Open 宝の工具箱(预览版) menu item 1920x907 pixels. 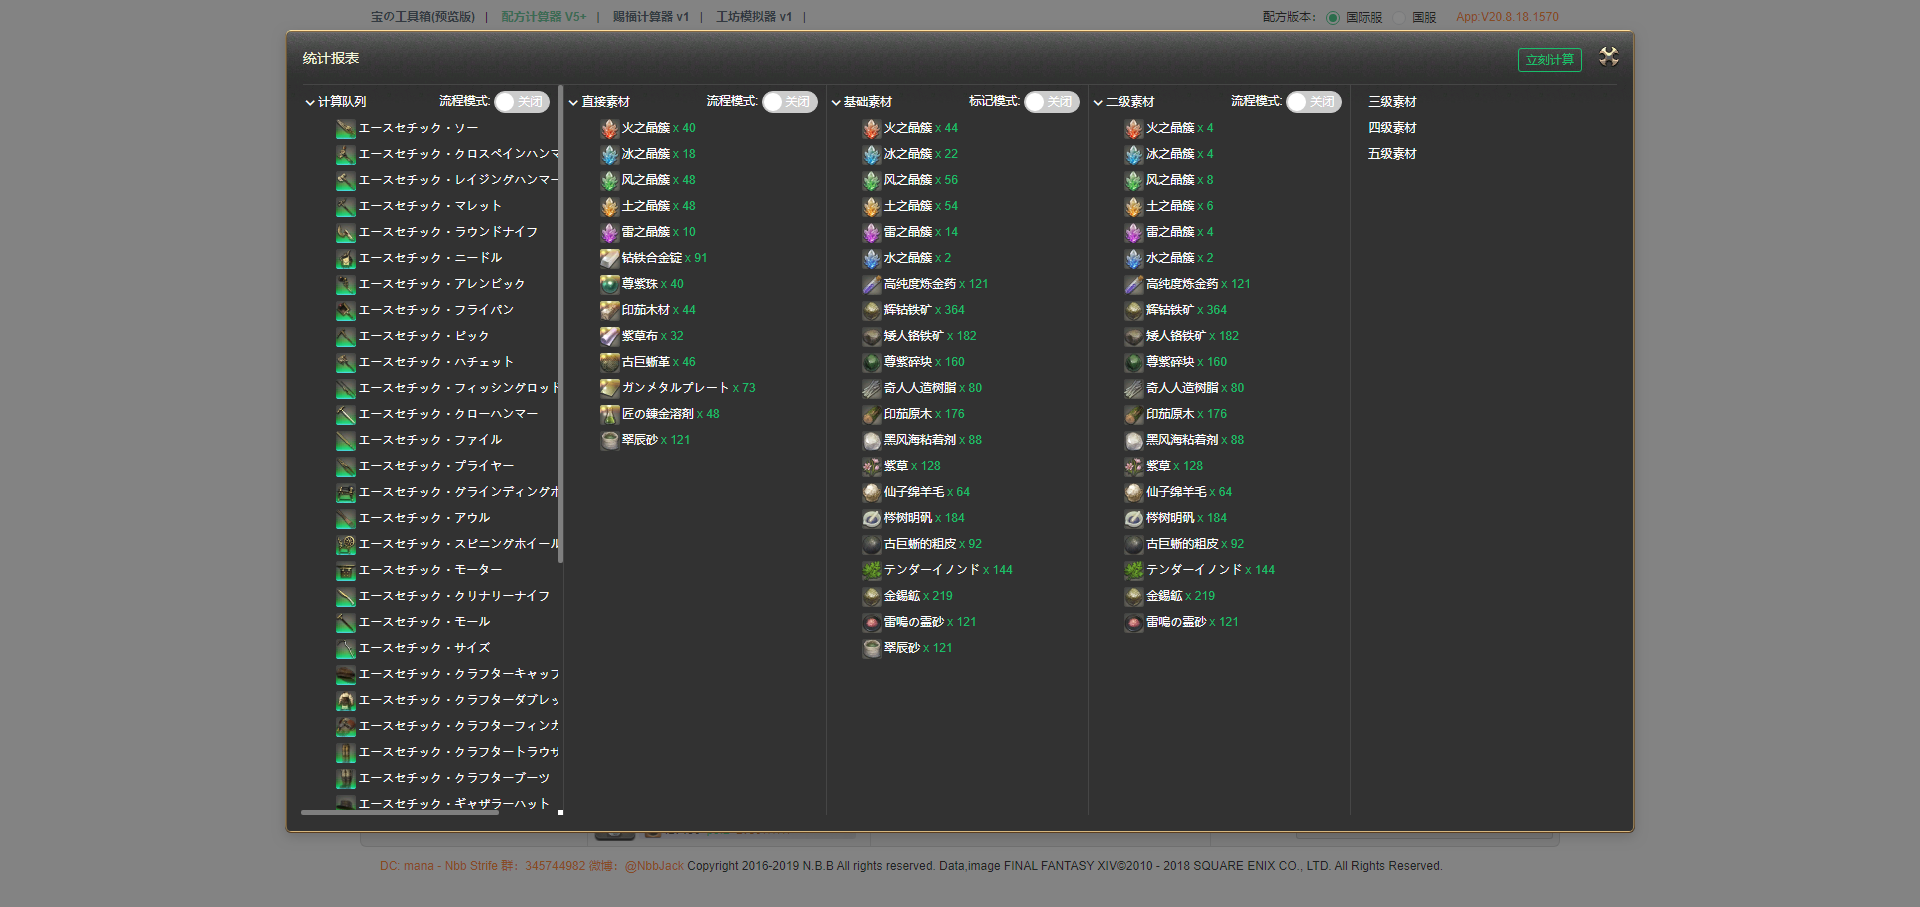coord(423,17)
